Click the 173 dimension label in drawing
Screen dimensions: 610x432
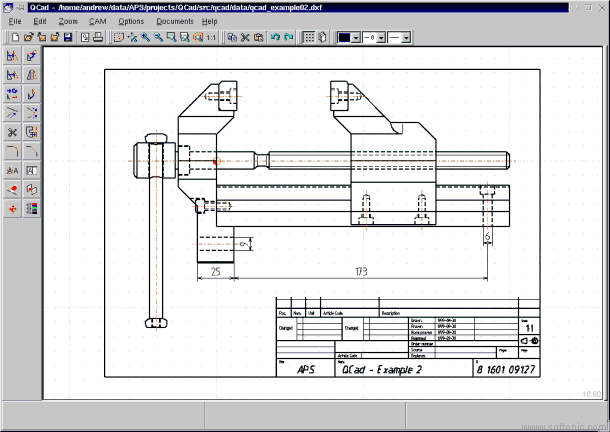363,271
